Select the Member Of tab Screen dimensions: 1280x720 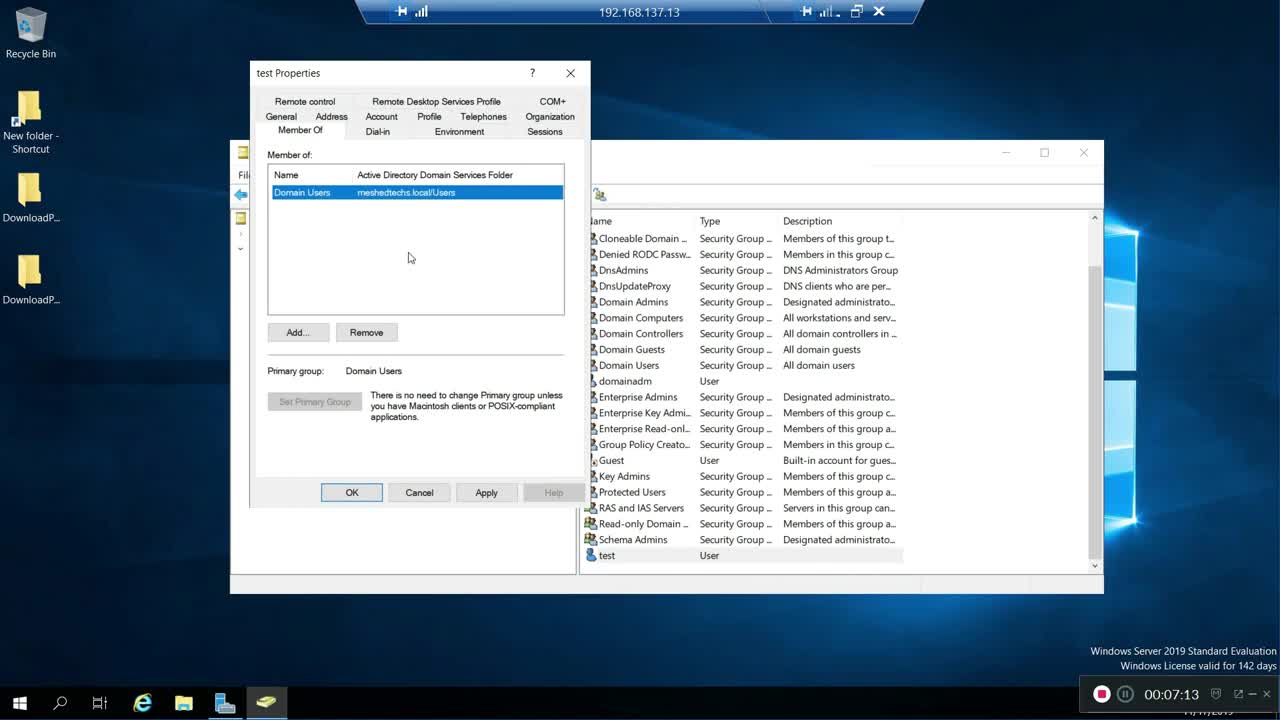(300, 130)
